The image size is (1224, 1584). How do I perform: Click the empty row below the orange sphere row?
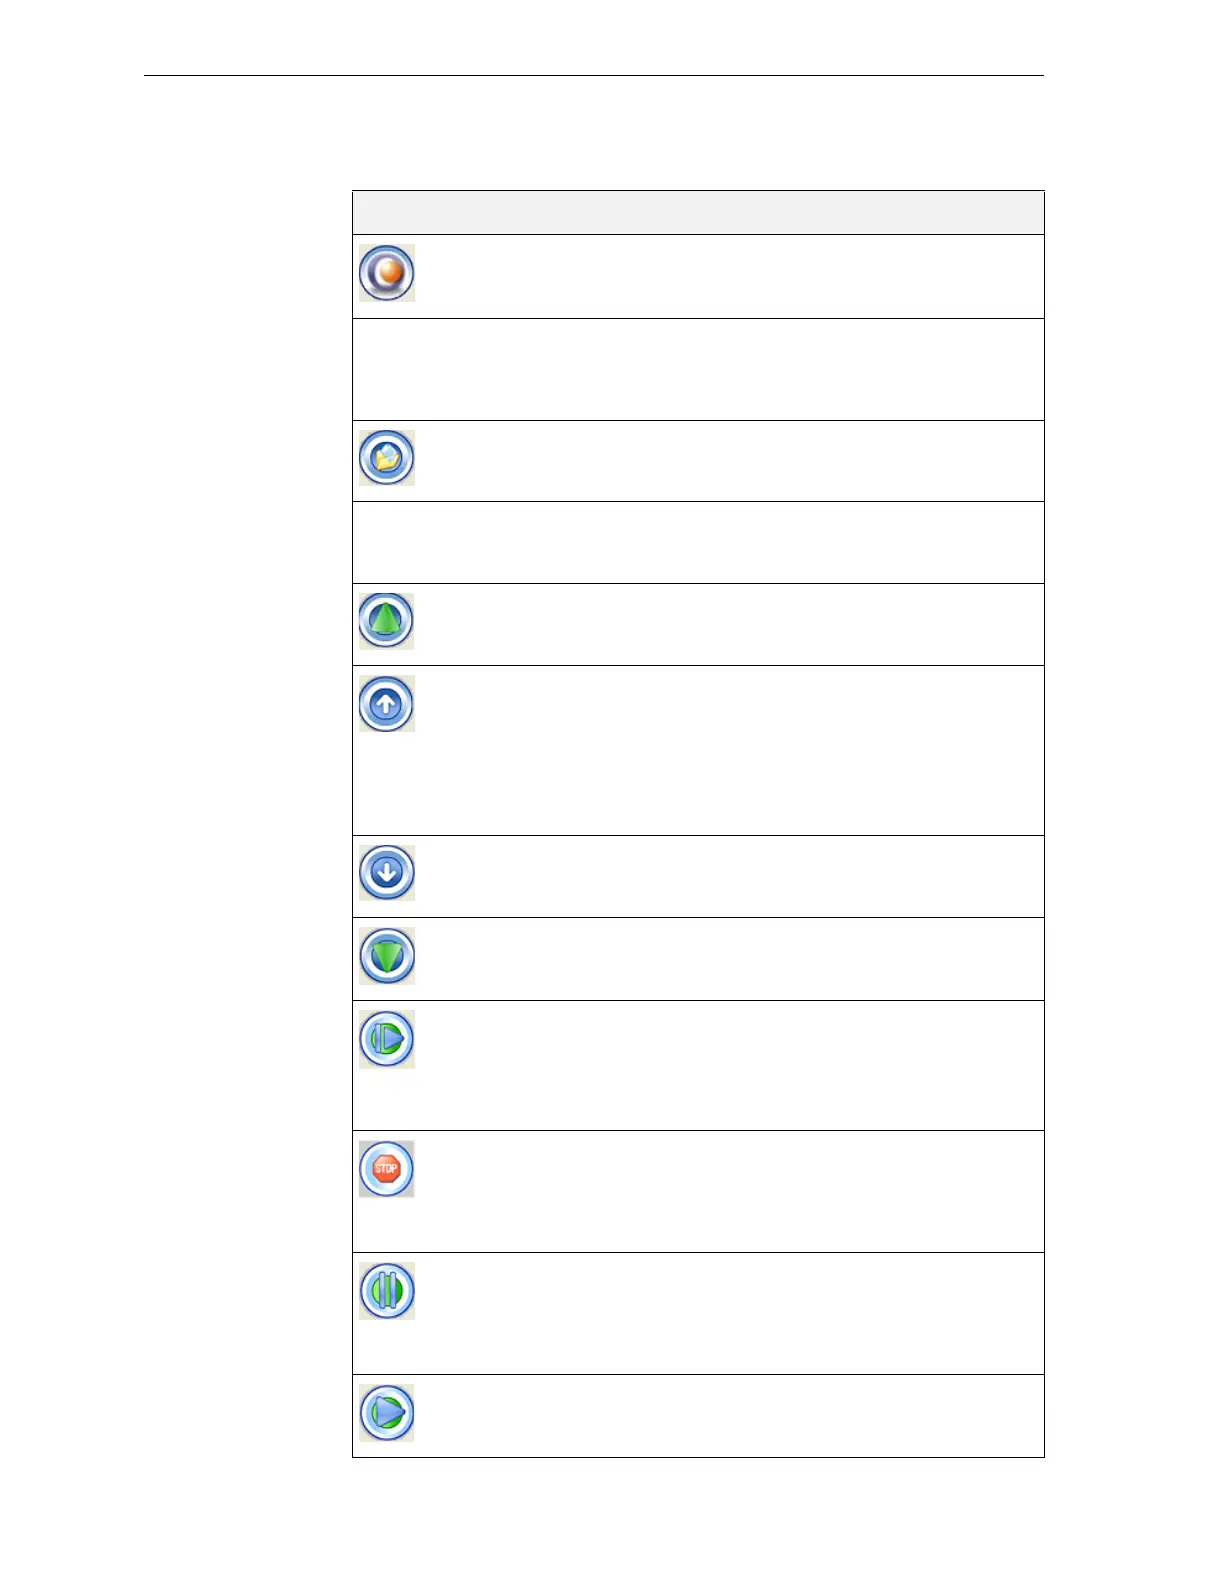pos(698,370)
